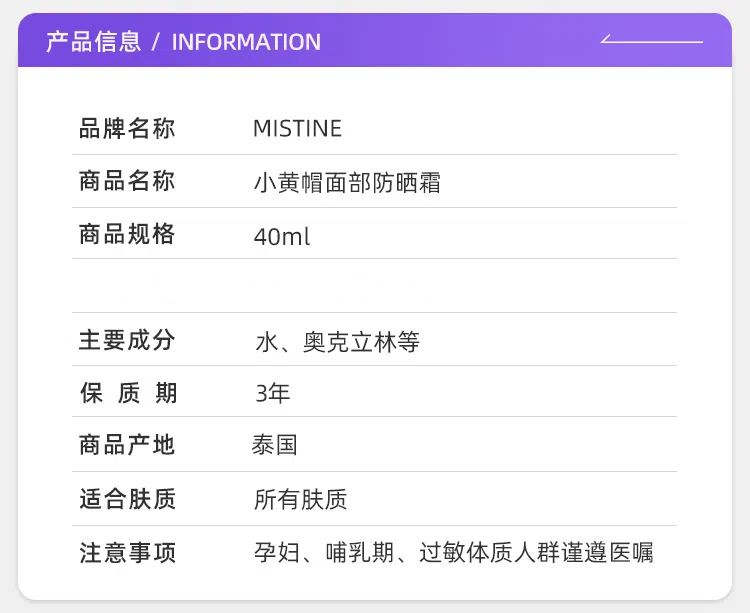Select the 商品产地 label
This screenshot has width=750, height=613.
tap(127, 446)
